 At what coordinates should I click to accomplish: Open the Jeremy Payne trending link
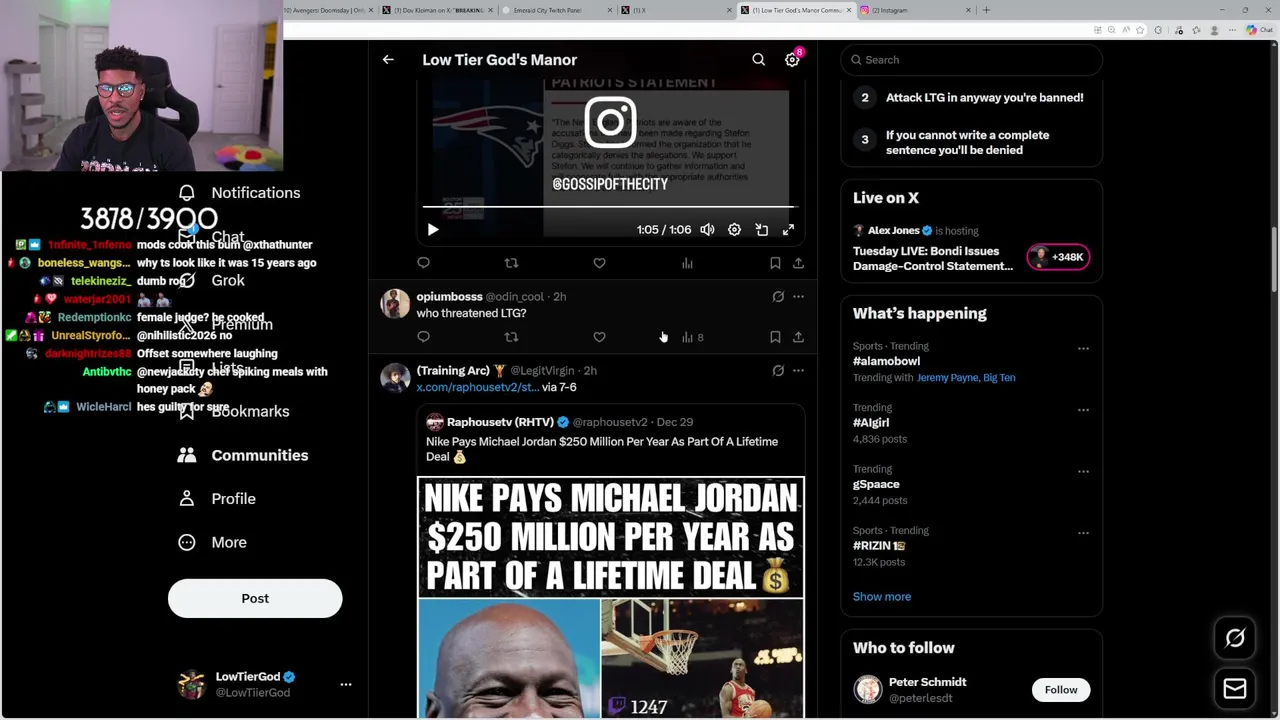947,378
